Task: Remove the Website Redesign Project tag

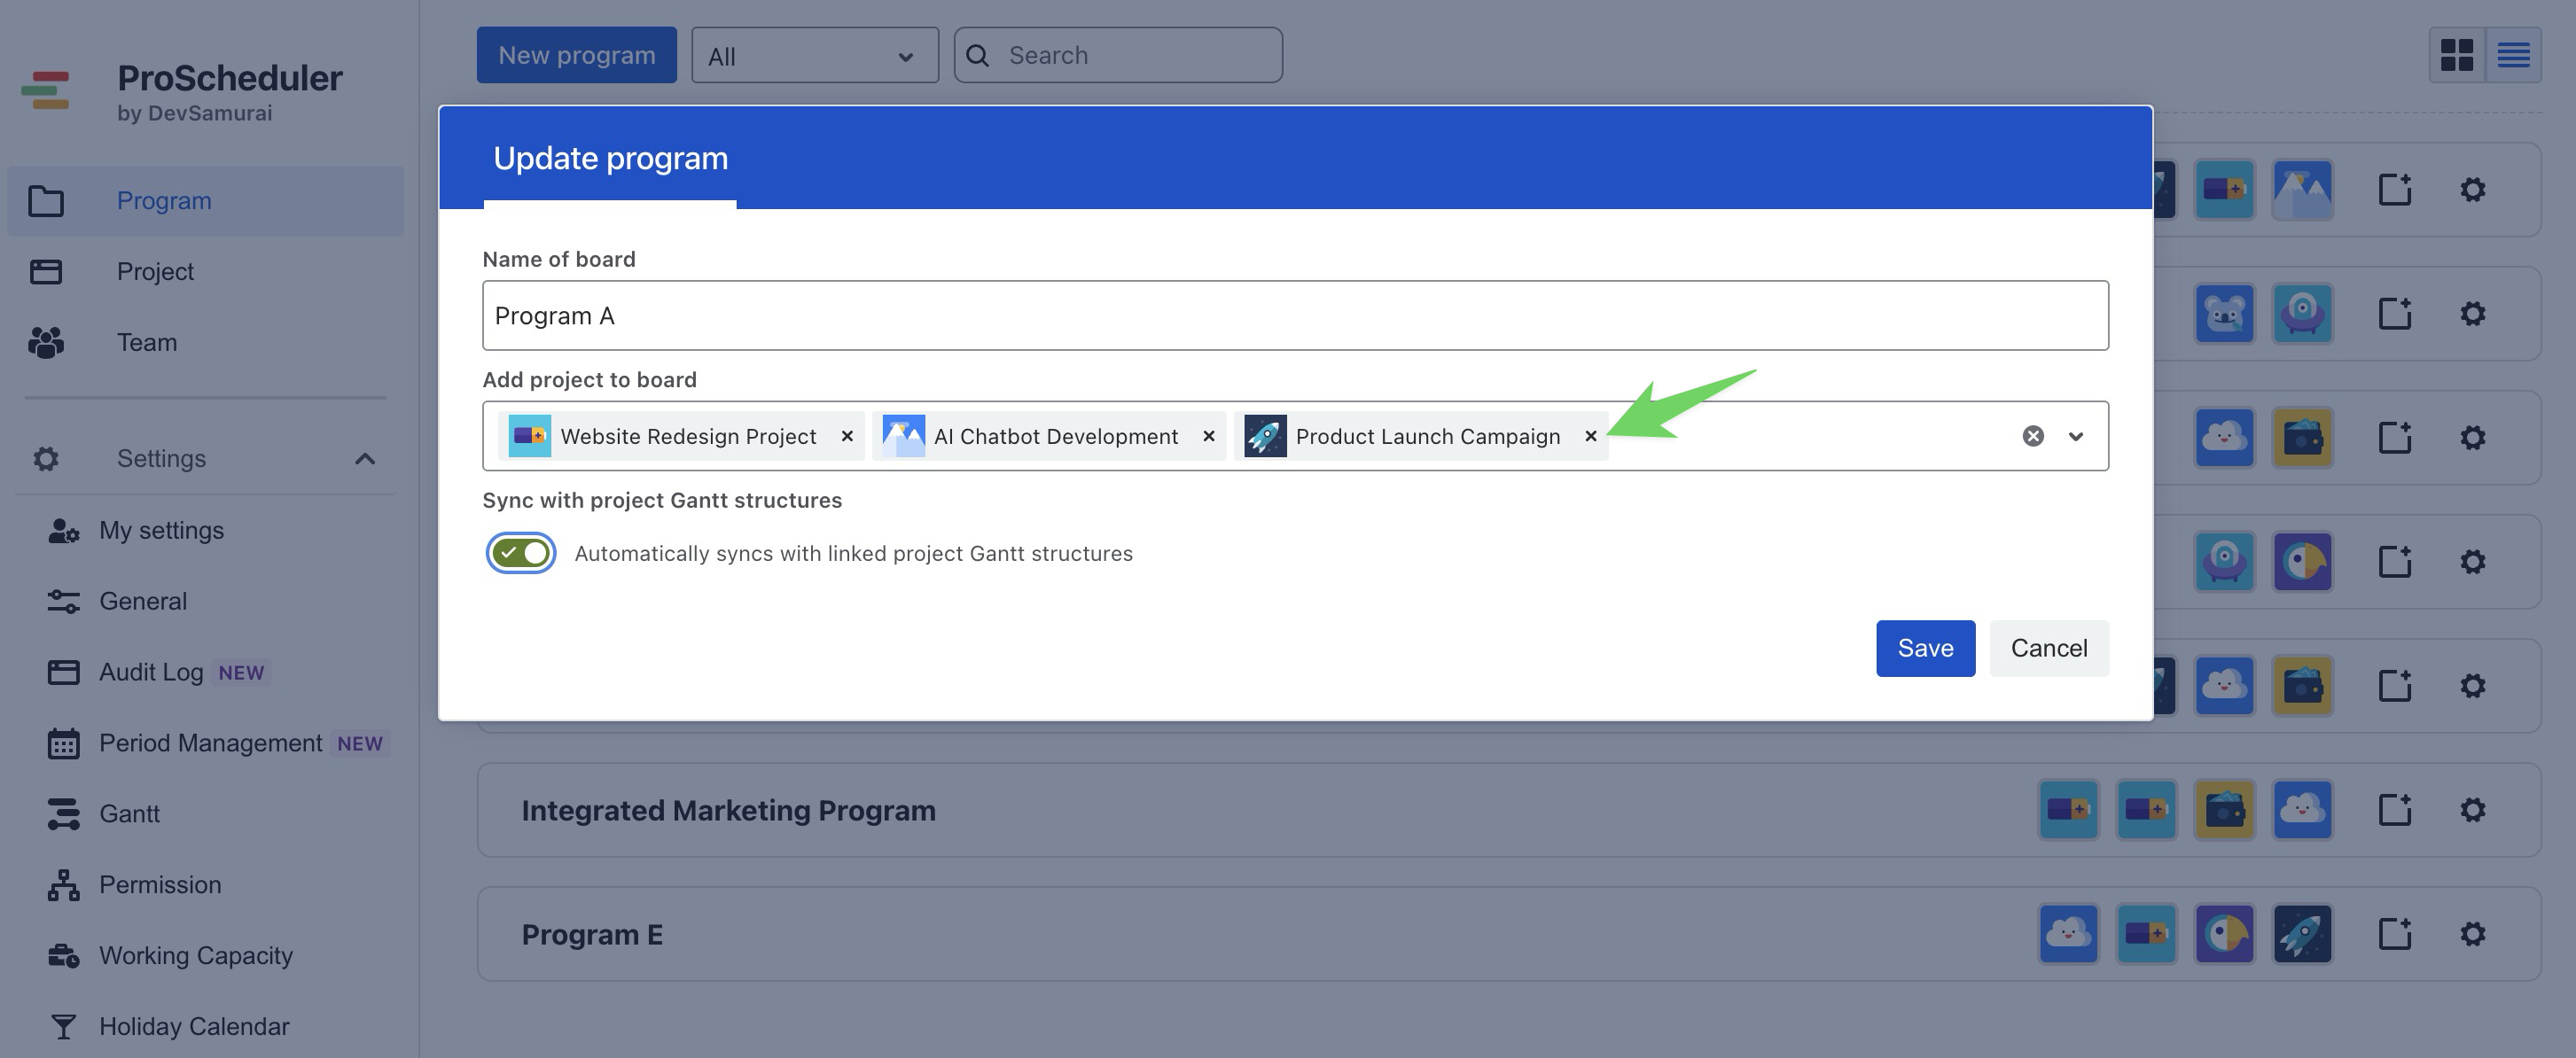Action: click(847, 436)
